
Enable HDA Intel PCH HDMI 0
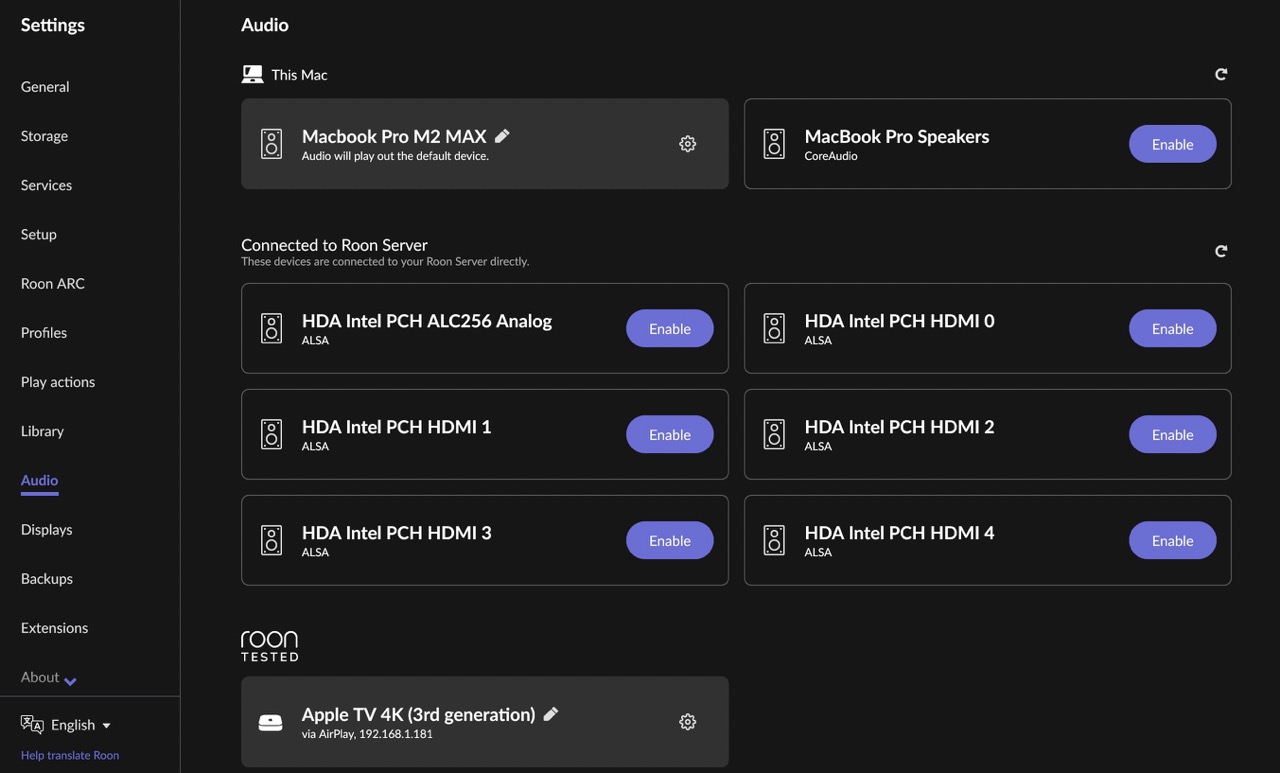1172,328
